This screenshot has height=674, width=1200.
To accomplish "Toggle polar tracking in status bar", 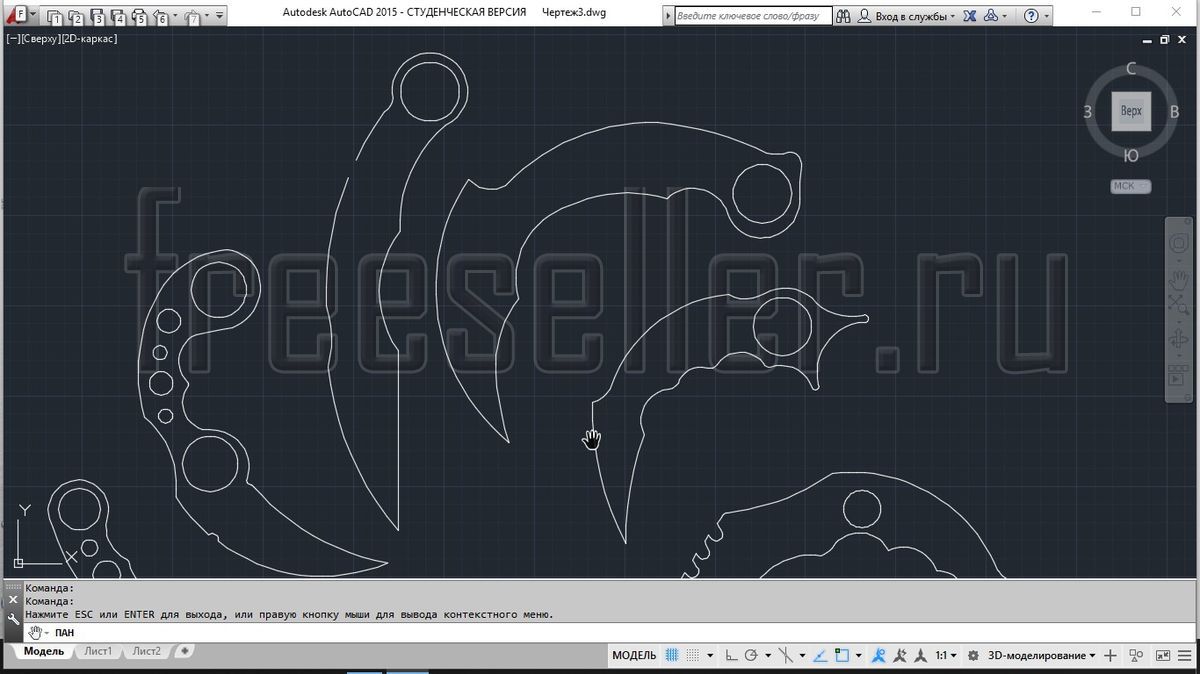I will [751, 656].
